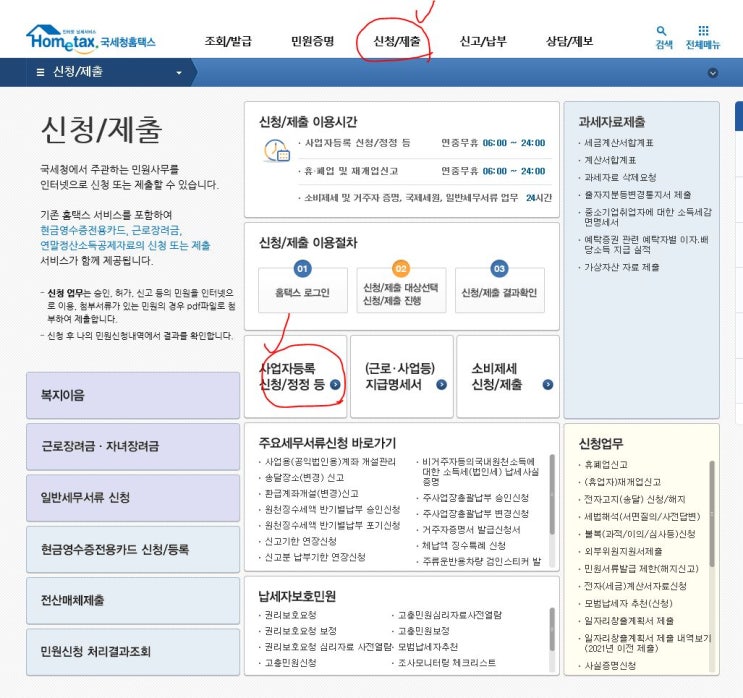The height and width of the screenshot is (698, 743).
Task: Open 전자고지(송달) 신청/해지 link
Action: coord(634,499)
